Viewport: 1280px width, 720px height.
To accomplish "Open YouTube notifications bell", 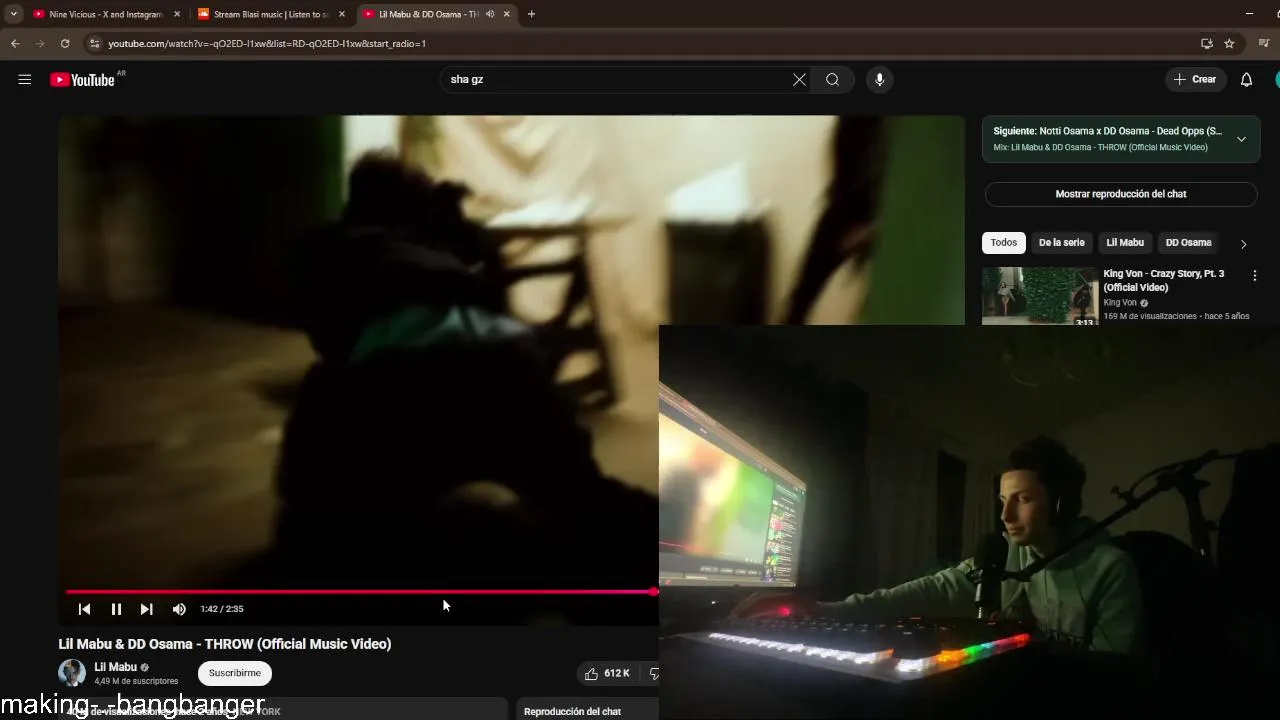I will 1246,80.
